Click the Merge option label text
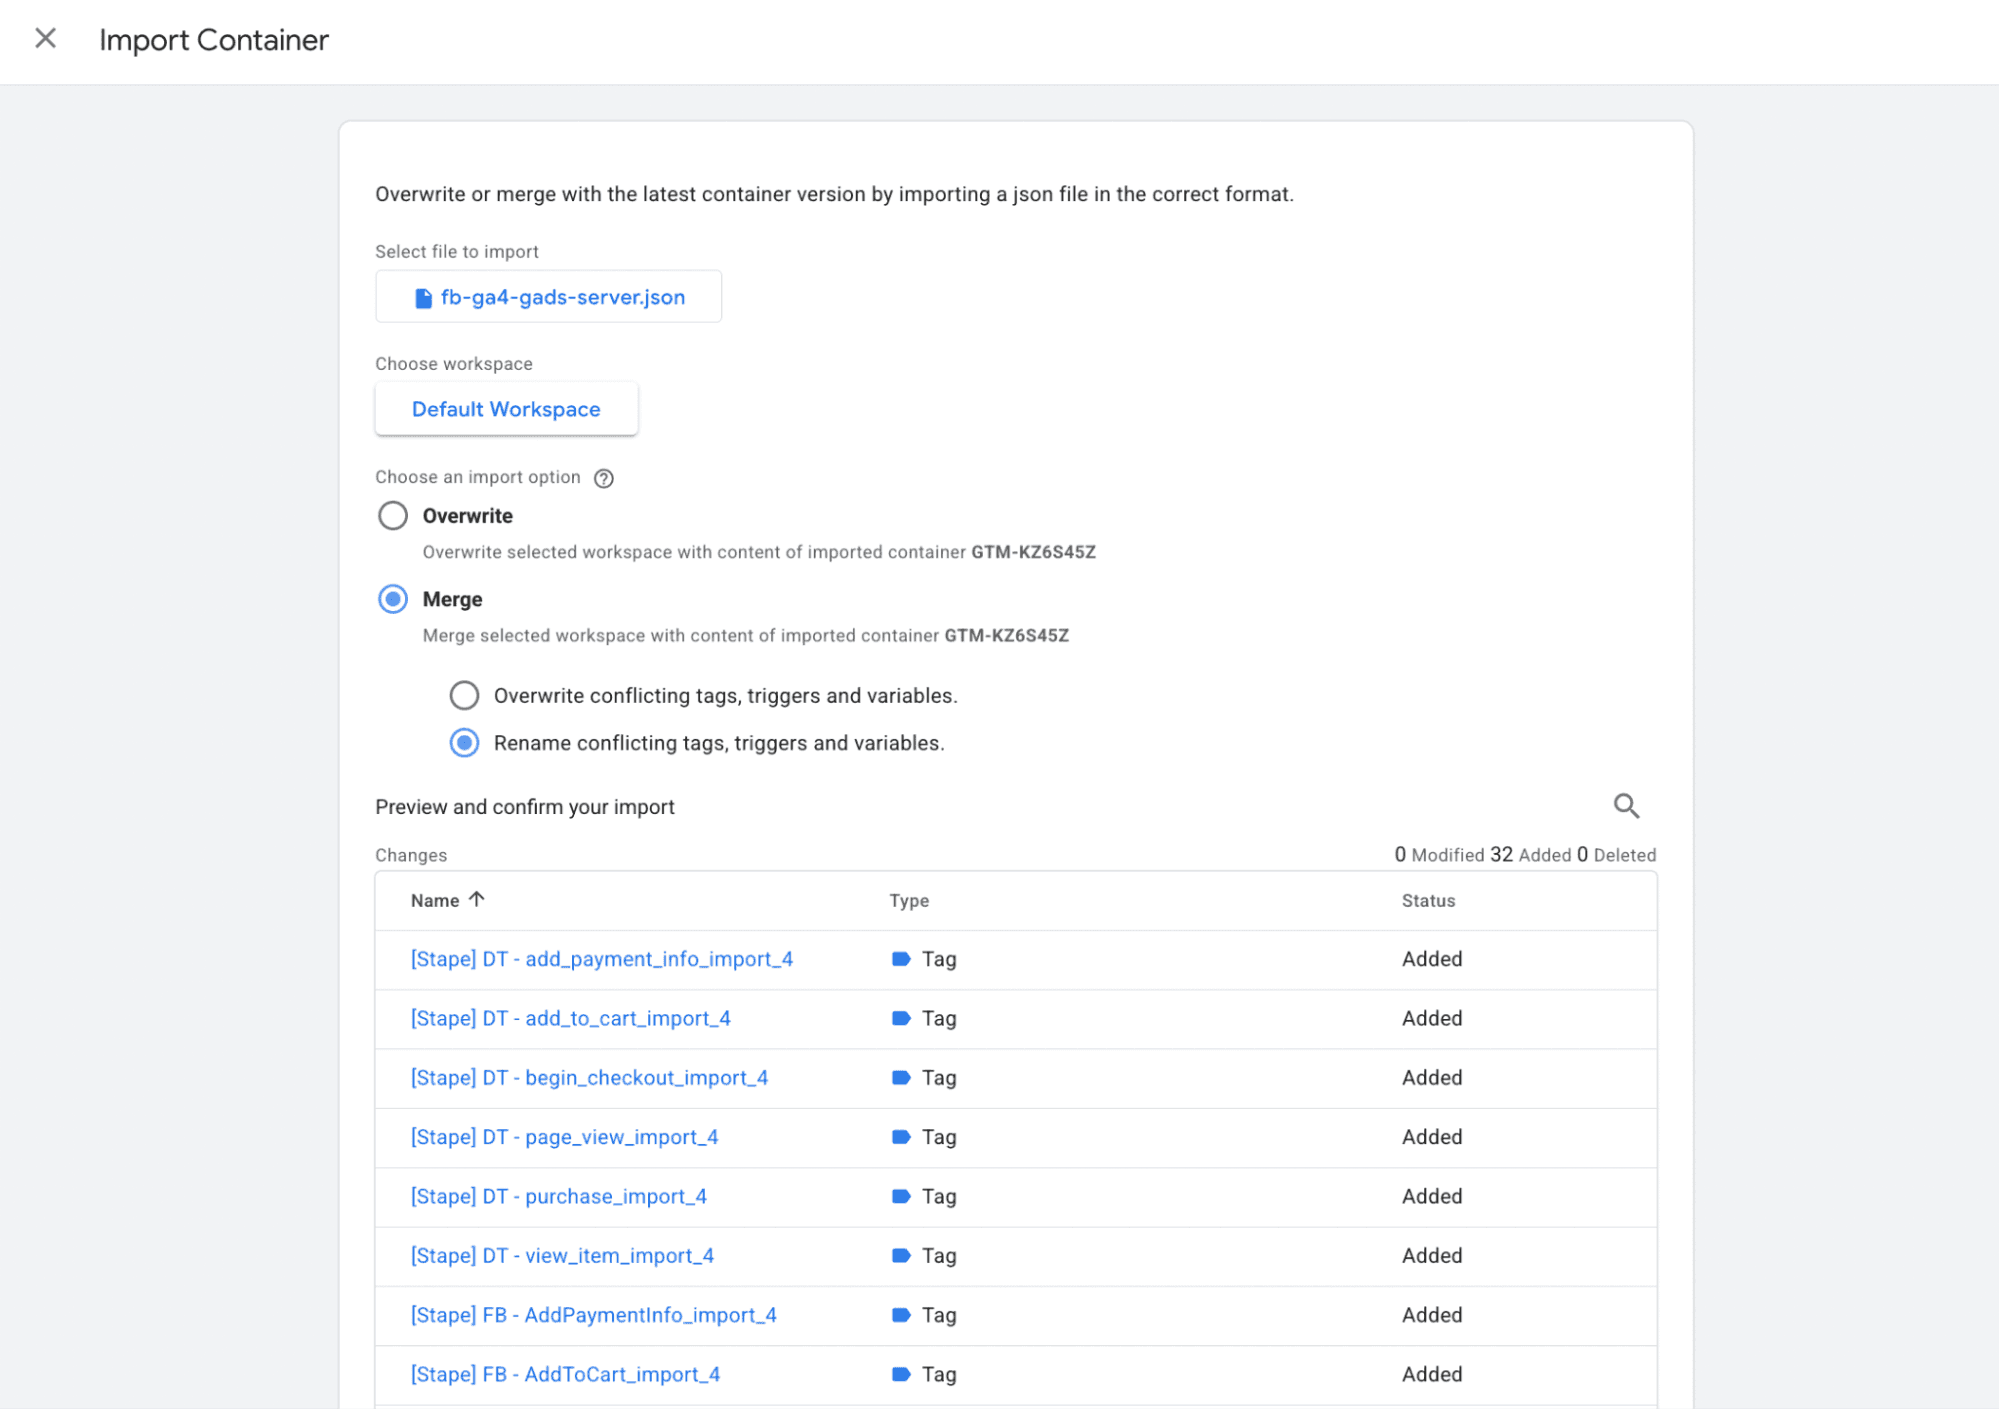 click(452, 599)
